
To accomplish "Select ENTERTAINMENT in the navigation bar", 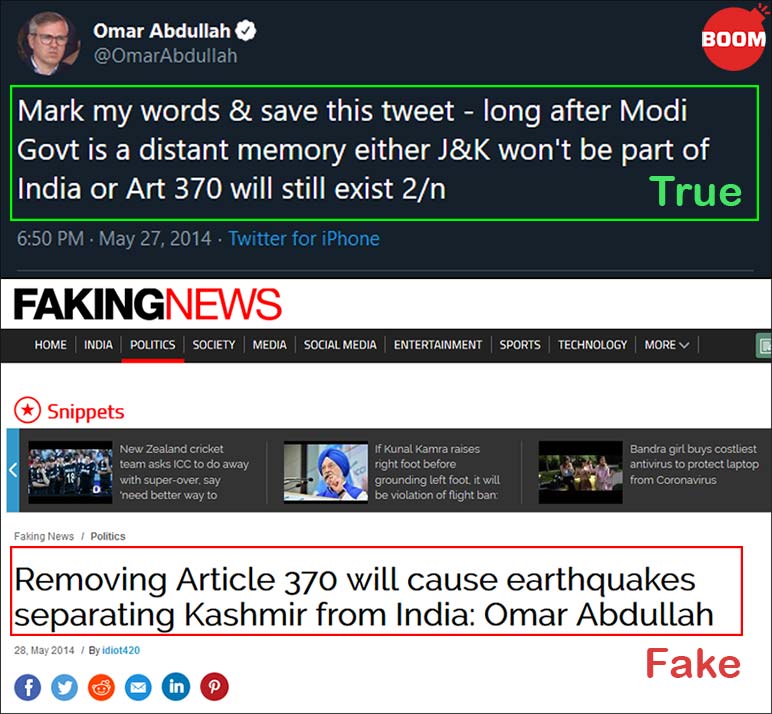I will point(438,345).
